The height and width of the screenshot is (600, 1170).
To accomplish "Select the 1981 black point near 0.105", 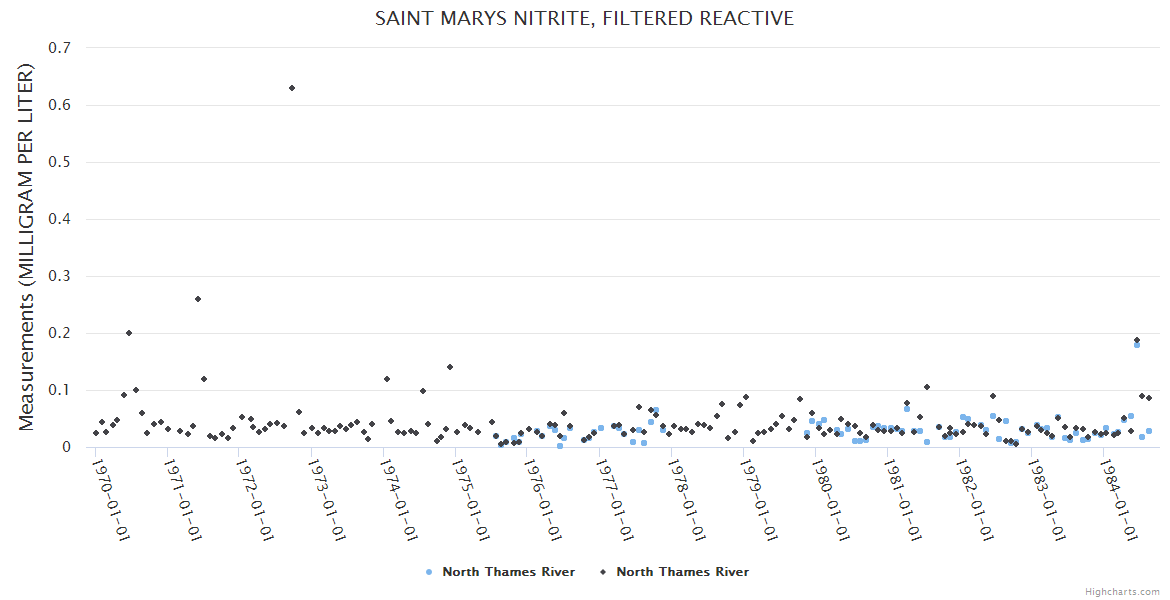I will point(927,387).
